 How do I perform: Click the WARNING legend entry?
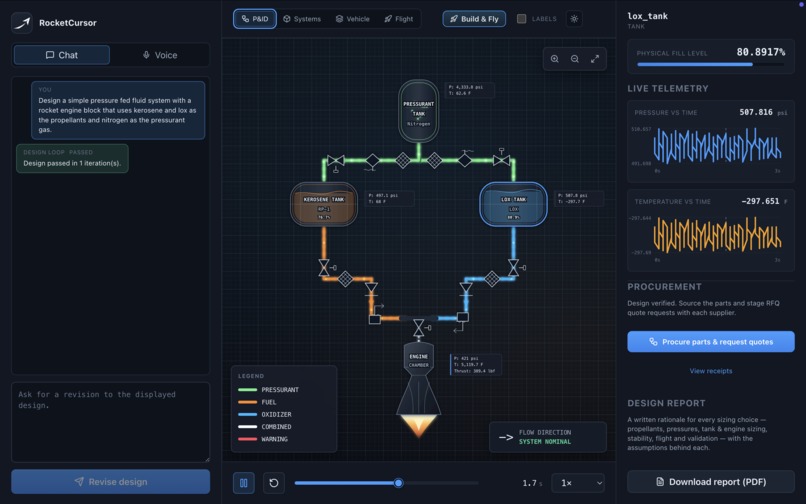[x=263, y=439]
